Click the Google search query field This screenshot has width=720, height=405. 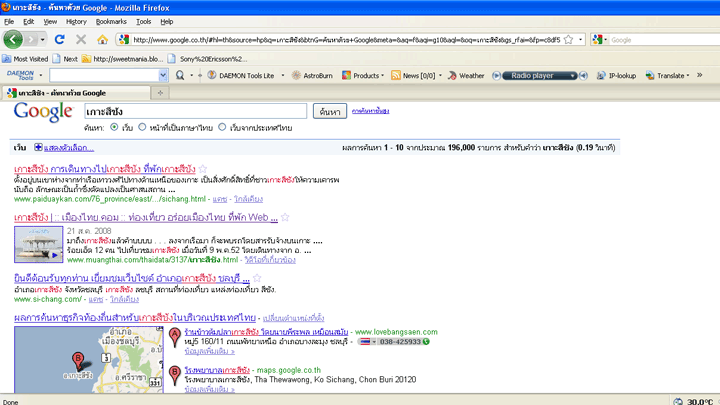click(195, 111)
